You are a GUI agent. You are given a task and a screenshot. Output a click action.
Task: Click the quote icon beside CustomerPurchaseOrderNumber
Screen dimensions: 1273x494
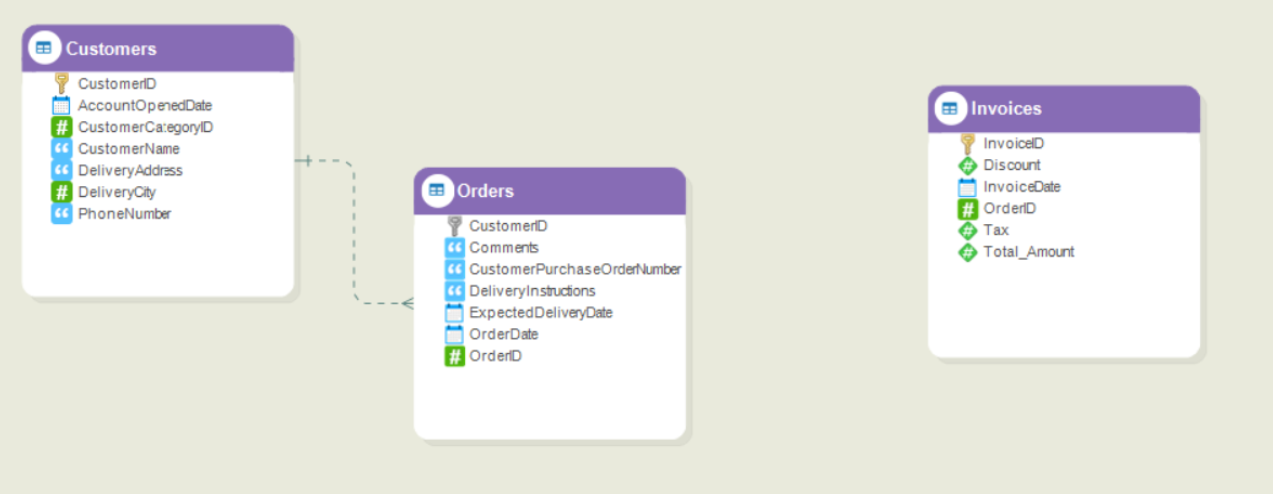[454, 269]
